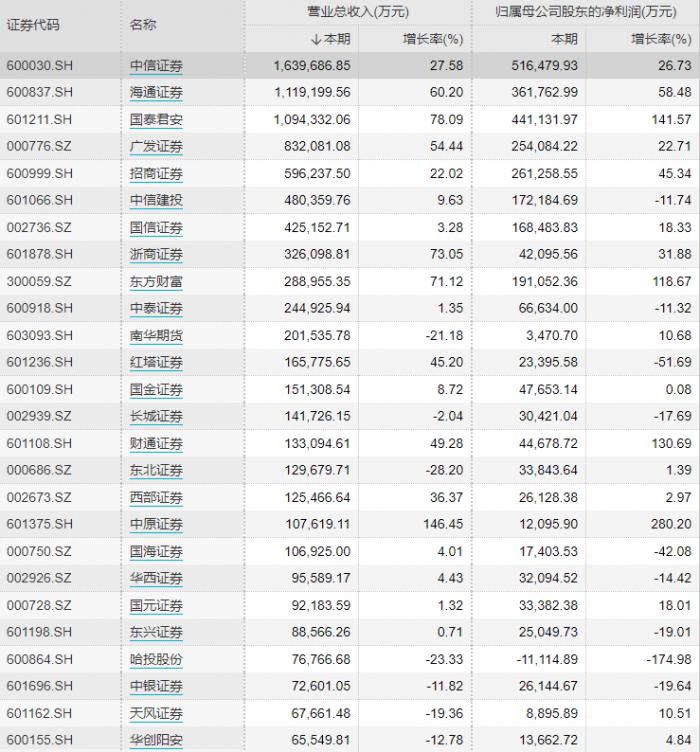Click net profit 本期 column header
Screen dimensions: 700x752
pos(564,39)
